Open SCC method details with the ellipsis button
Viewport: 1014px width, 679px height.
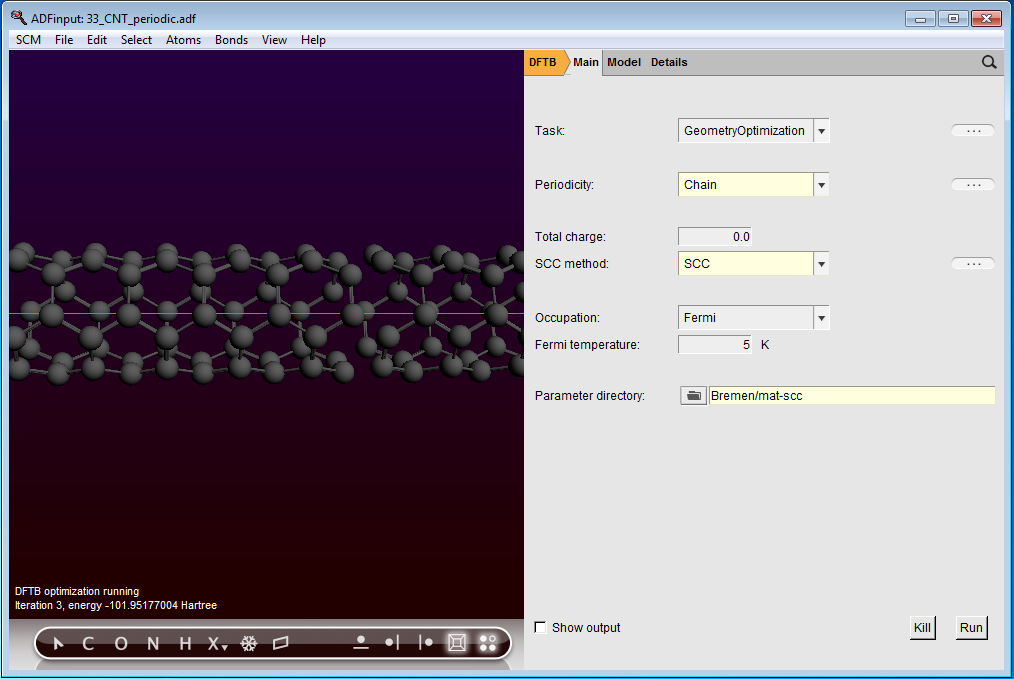(973, 264)
